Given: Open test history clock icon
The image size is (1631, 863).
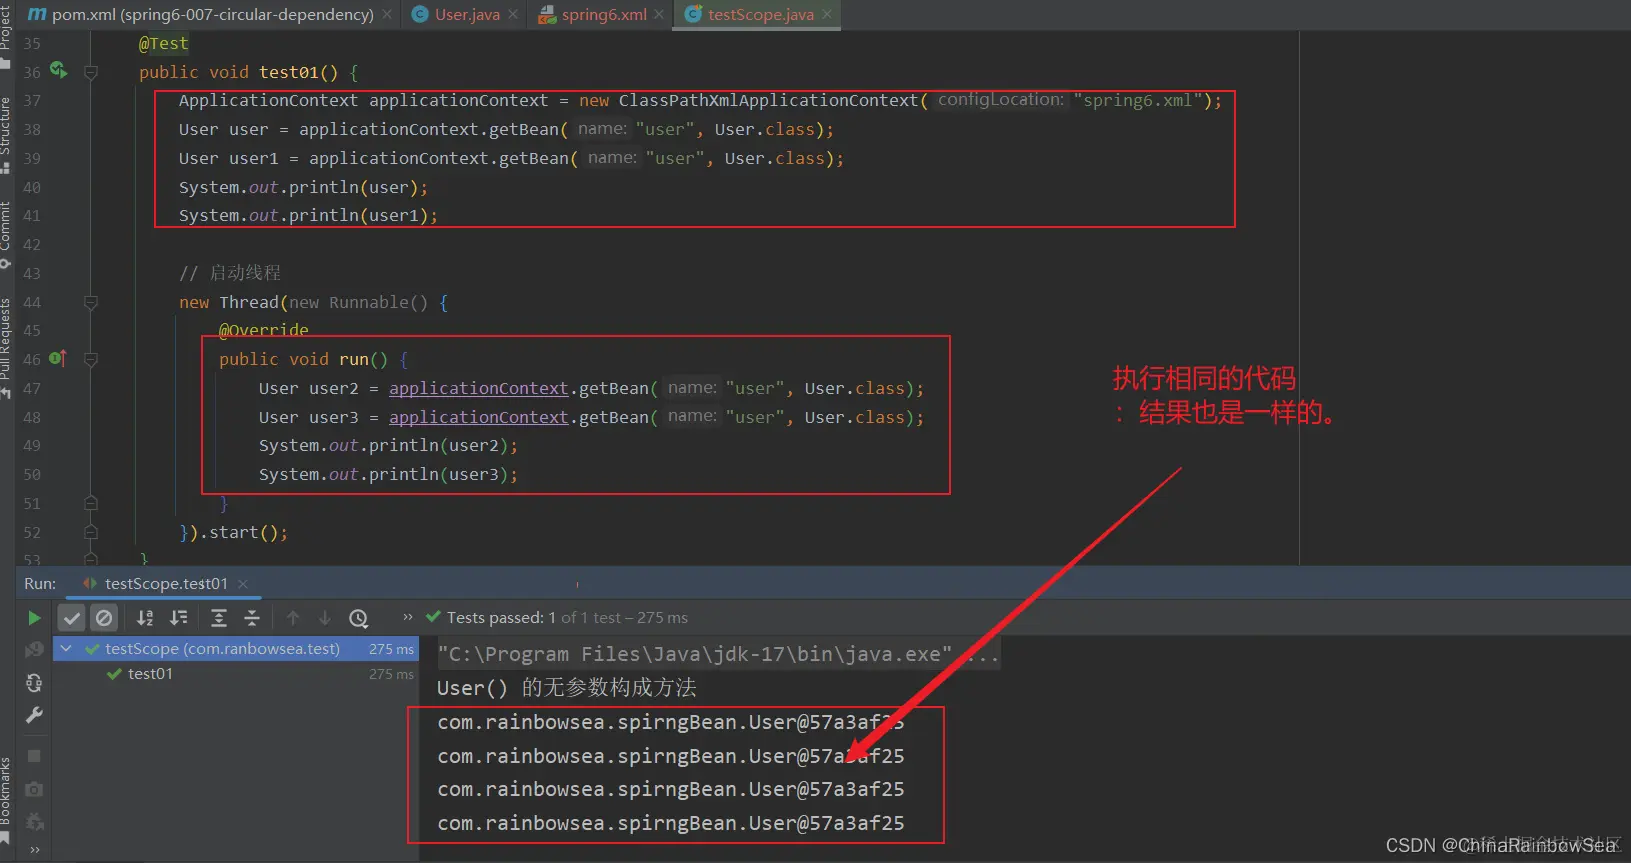Looking at the screenshot, I should (x=359, y=618).
